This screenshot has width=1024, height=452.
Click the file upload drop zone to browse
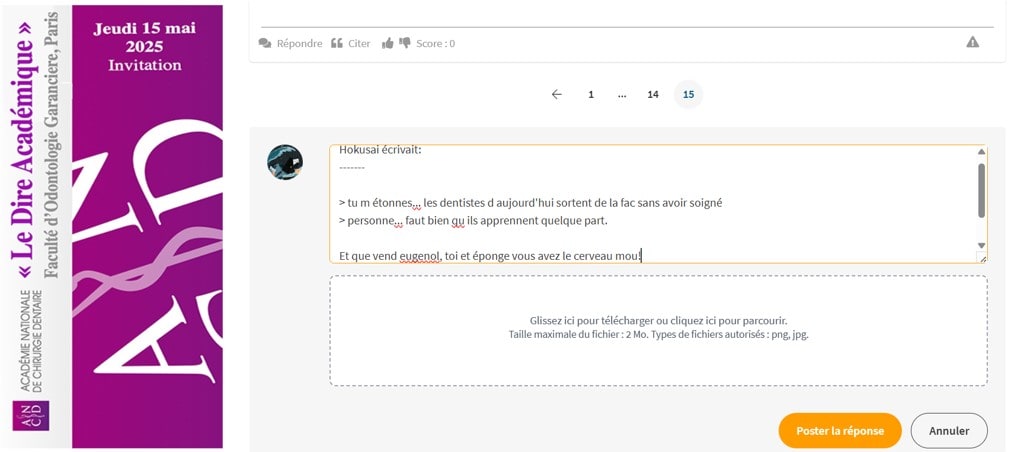click(658, 330)
